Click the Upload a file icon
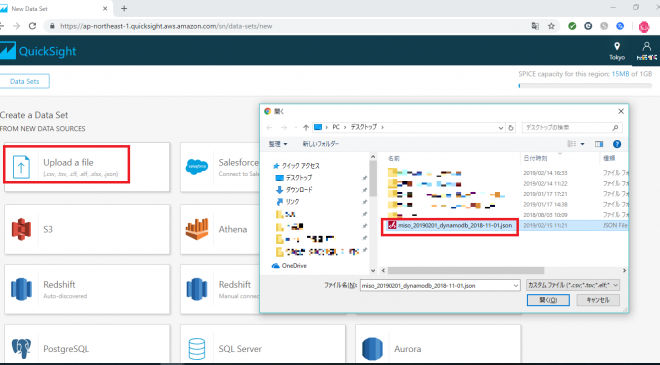660x365 pixels. click(x=21, y=167)
